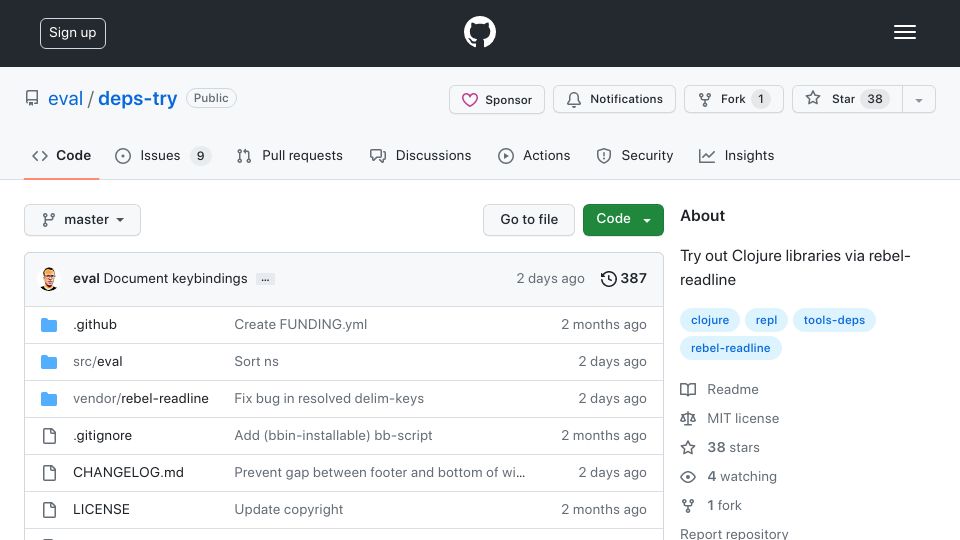Open the Security tab
960x540 pixels.
(x=635, y=156)
